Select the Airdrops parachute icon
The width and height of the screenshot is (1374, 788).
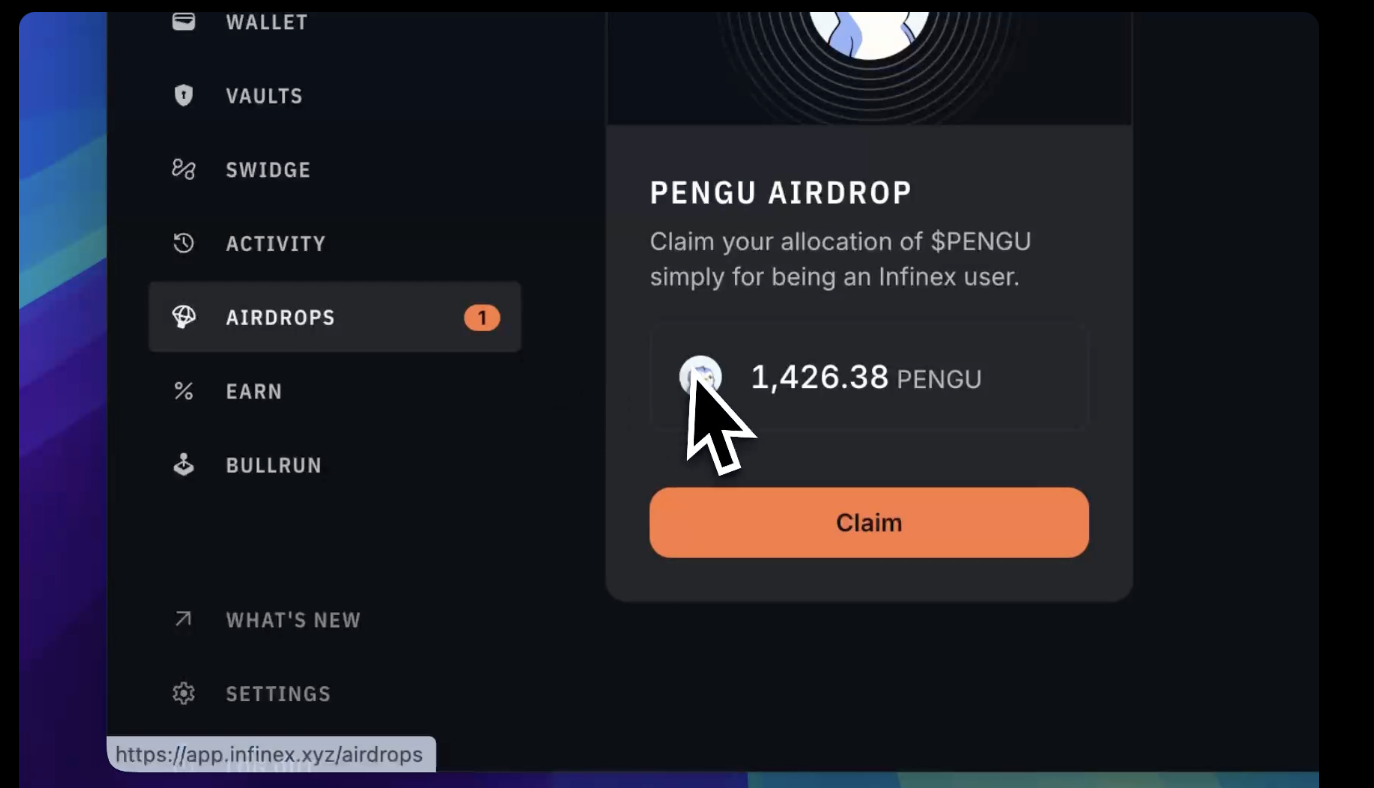point(183,317)
